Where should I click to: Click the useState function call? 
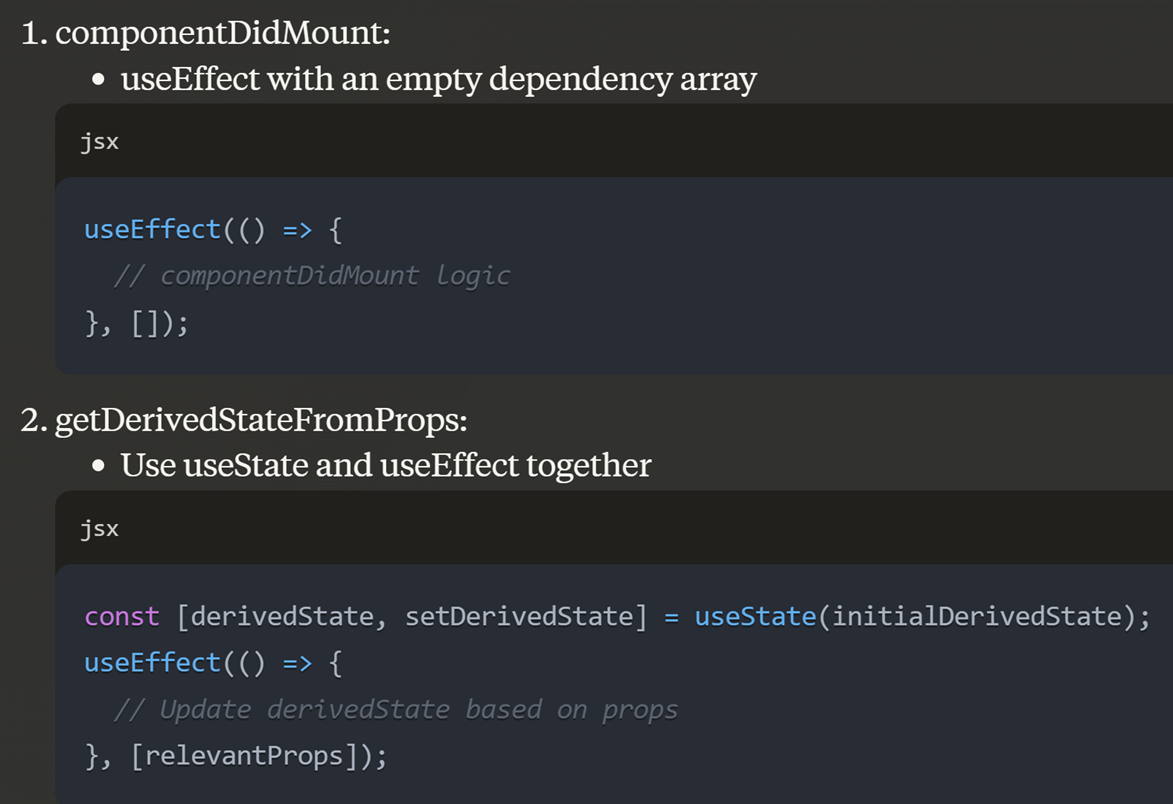point(755,616)
